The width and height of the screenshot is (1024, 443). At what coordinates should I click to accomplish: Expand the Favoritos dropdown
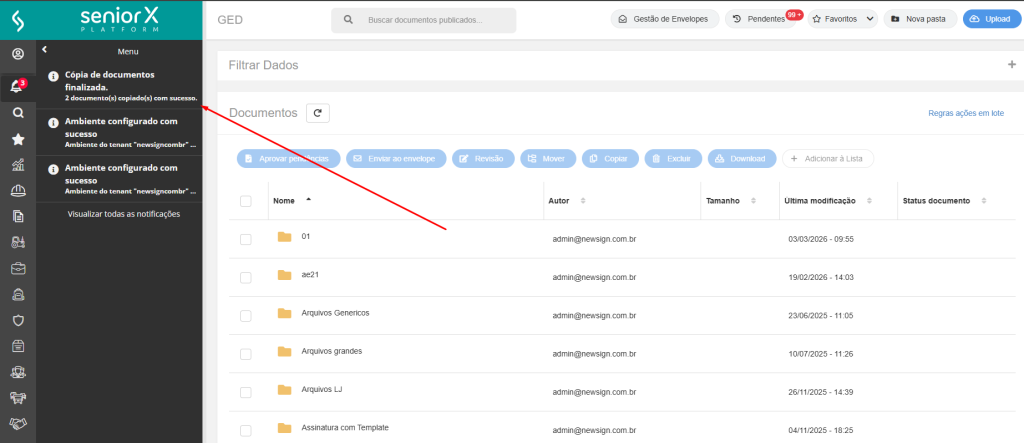click(842, 19)
